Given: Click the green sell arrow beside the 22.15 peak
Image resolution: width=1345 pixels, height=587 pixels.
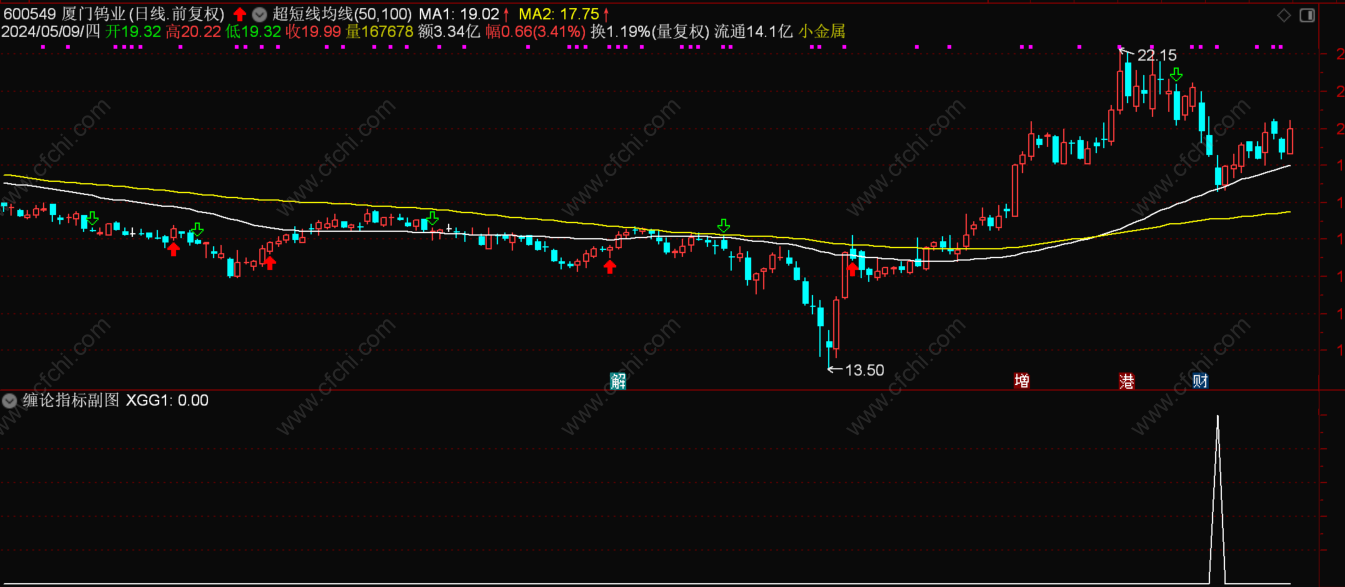Looking at the screenshot, I should click(1177, 75).
